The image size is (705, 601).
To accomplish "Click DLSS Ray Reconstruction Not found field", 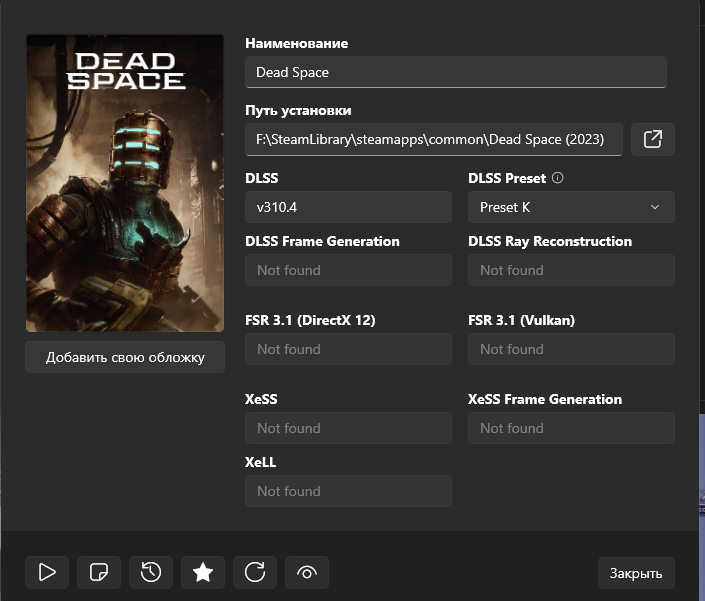I will coord(571,270).
